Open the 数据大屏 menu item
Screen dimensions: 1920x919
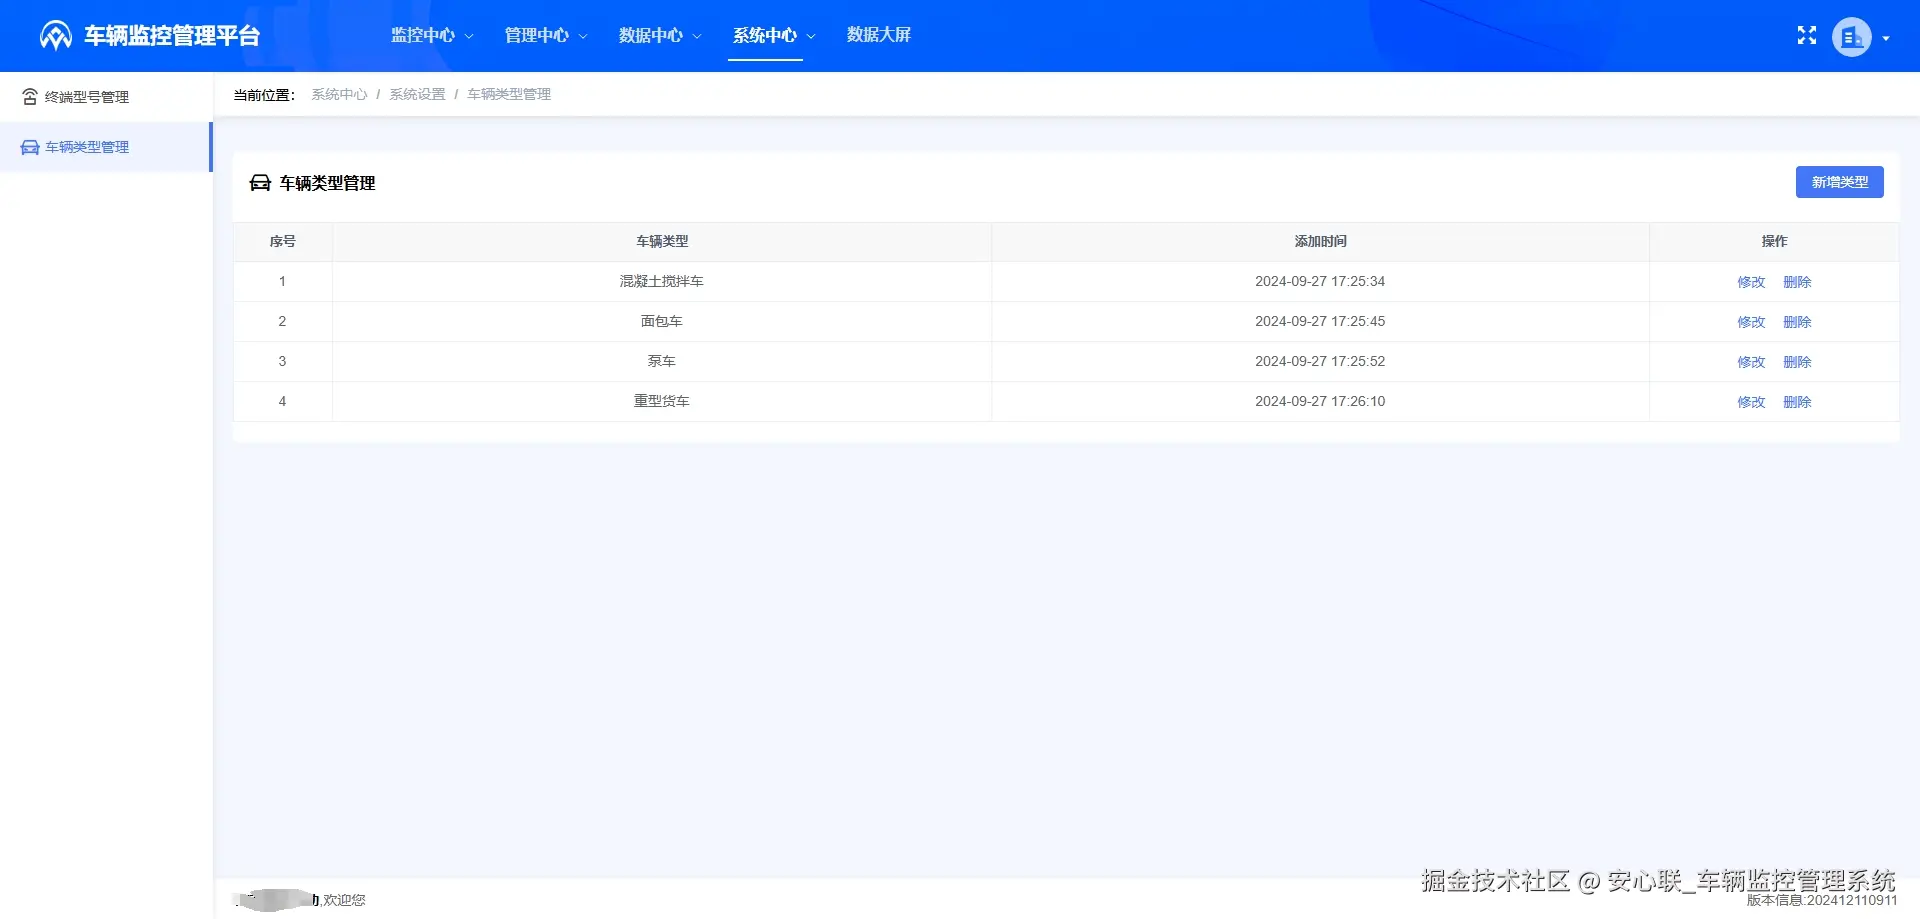[878, 35]
